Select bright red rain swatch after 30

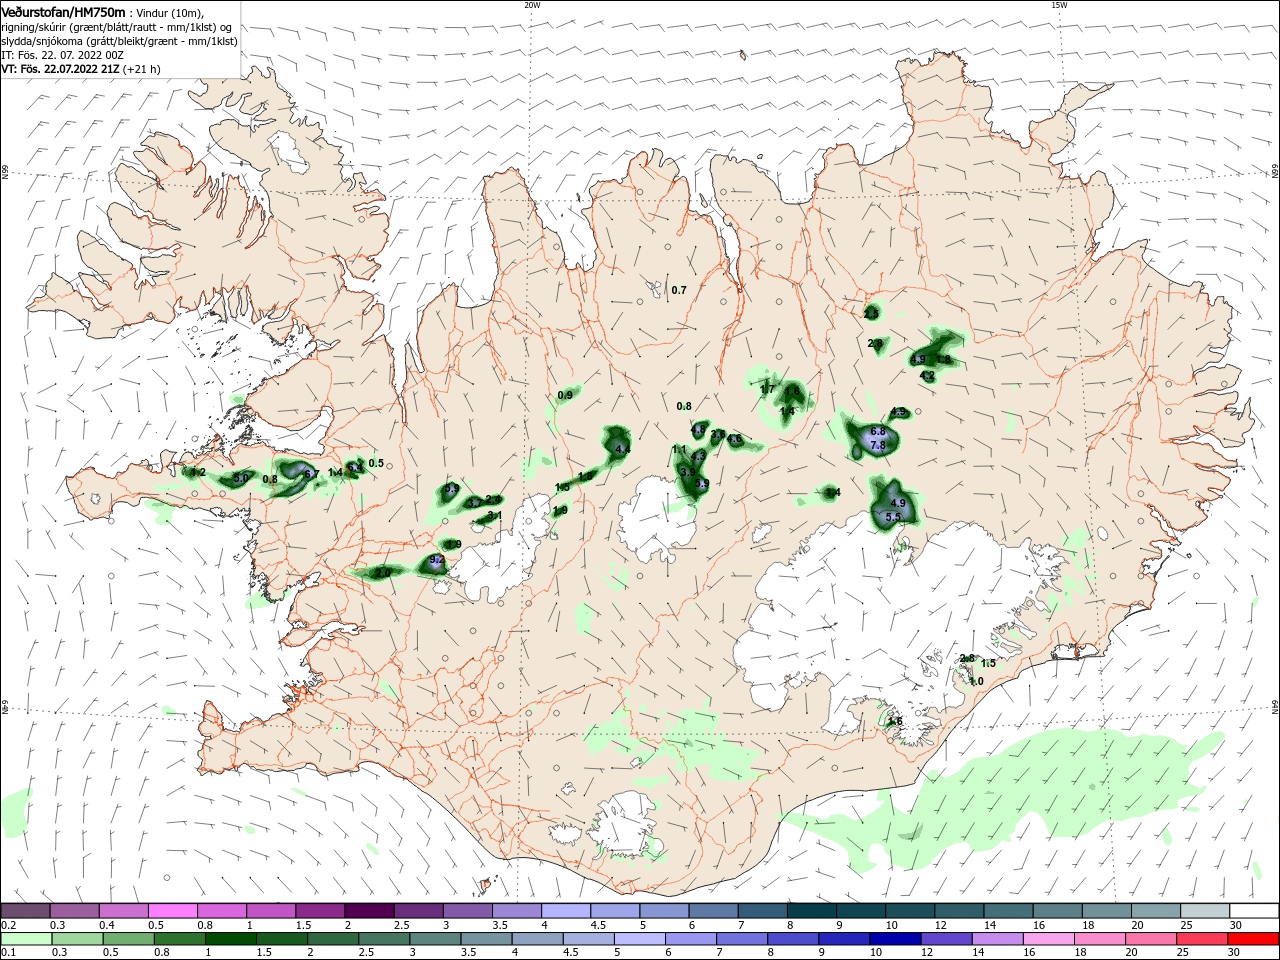(x=1253, y=939)
